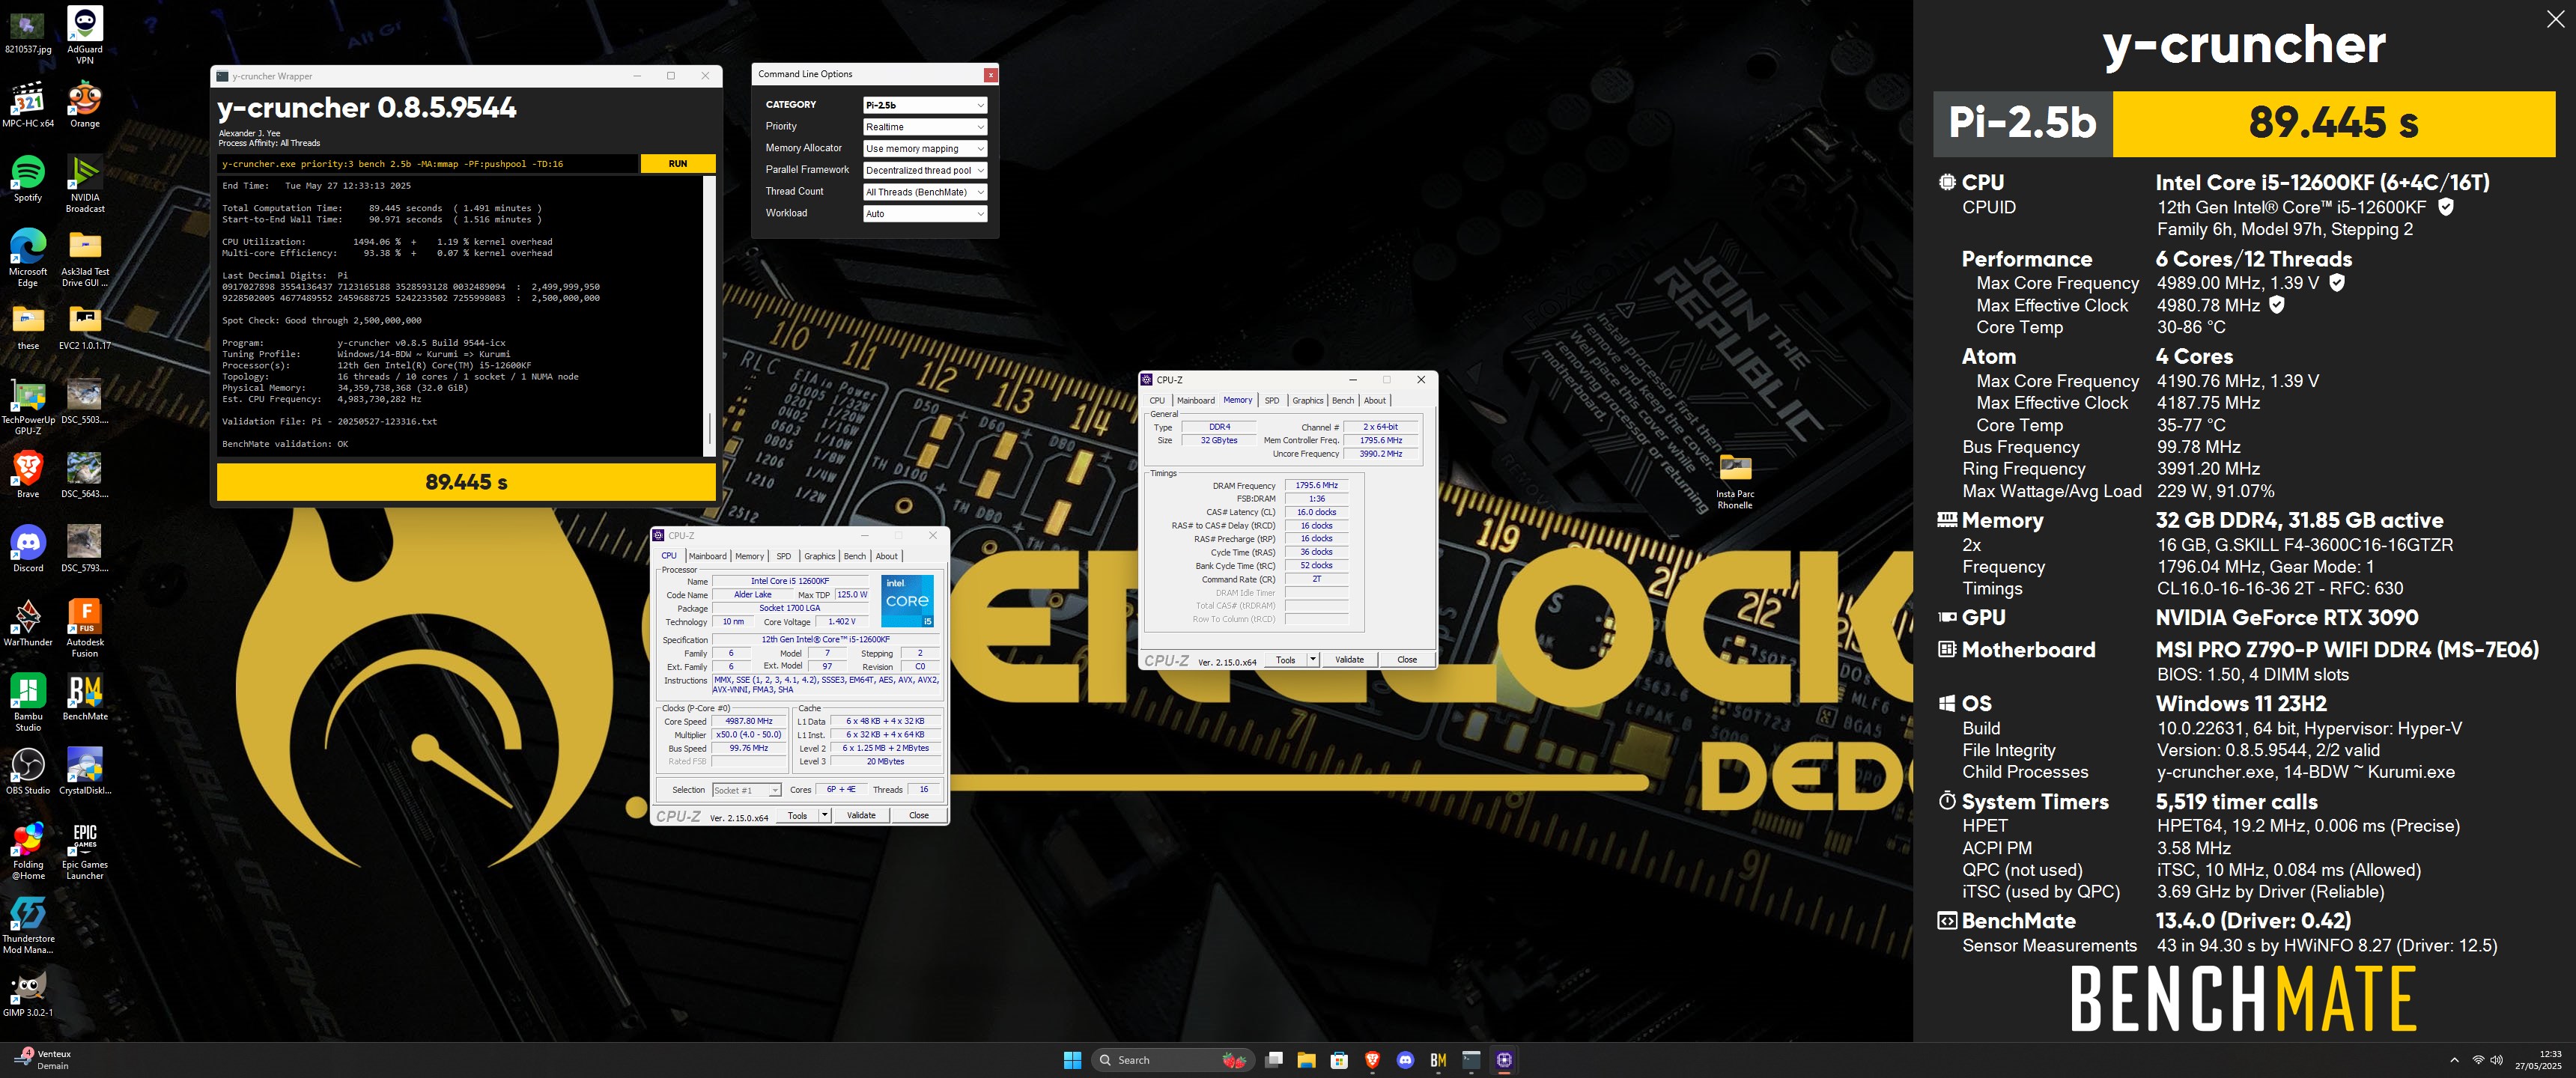Select the Discord desktop shortcut
Screen dimensions: 2576x1078
[28, 549]
